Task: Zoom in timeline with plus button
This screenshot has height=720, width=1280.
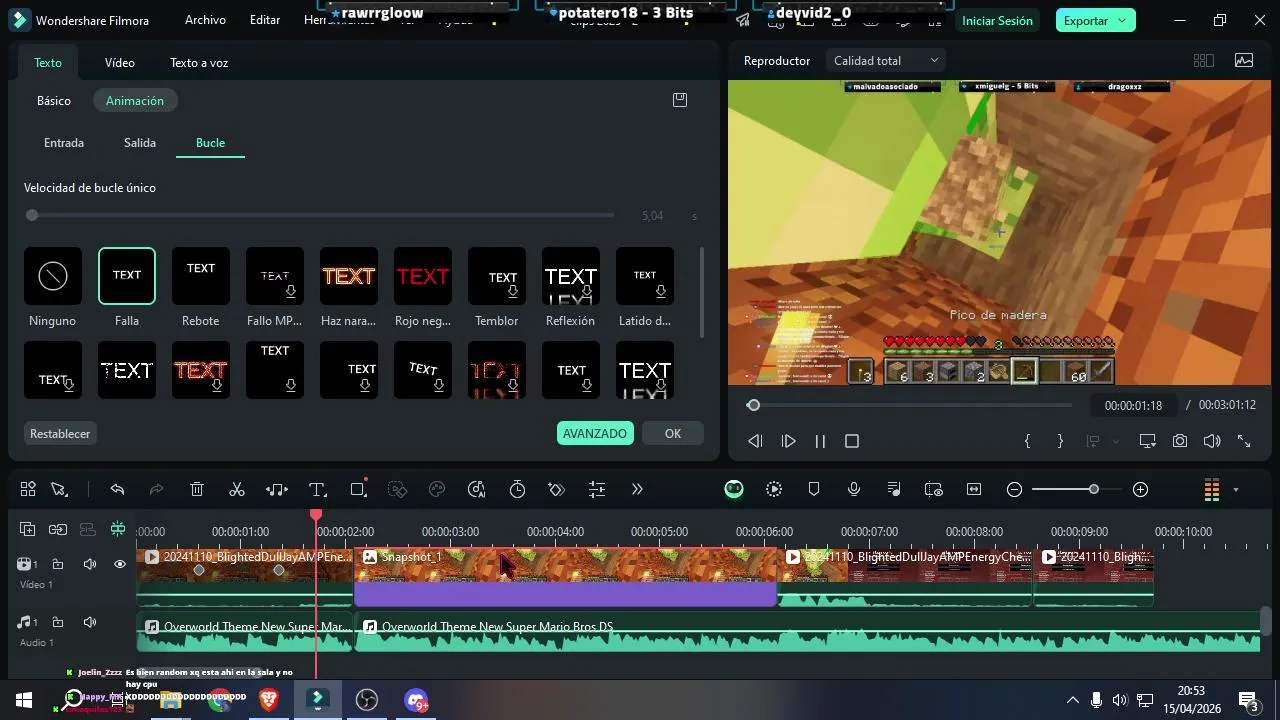Action: click(1140, 489)
